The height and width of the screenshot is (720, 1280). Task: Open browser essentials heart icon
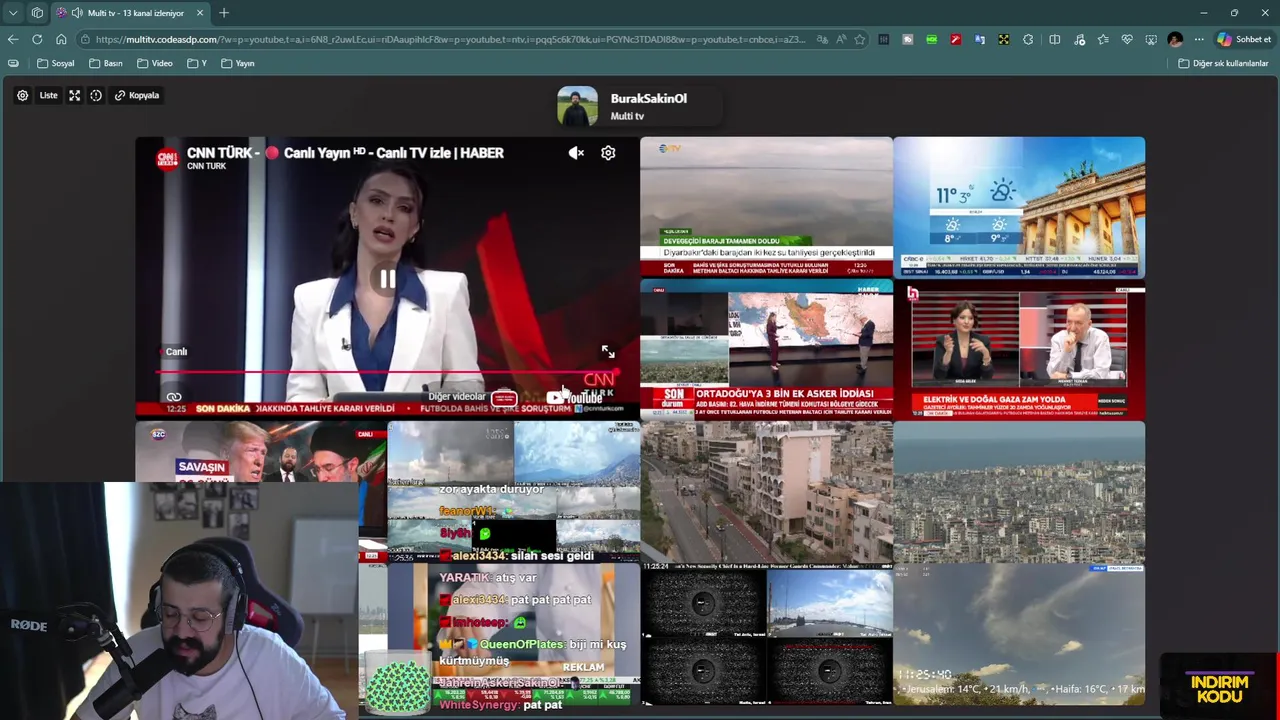[1127, 39]
